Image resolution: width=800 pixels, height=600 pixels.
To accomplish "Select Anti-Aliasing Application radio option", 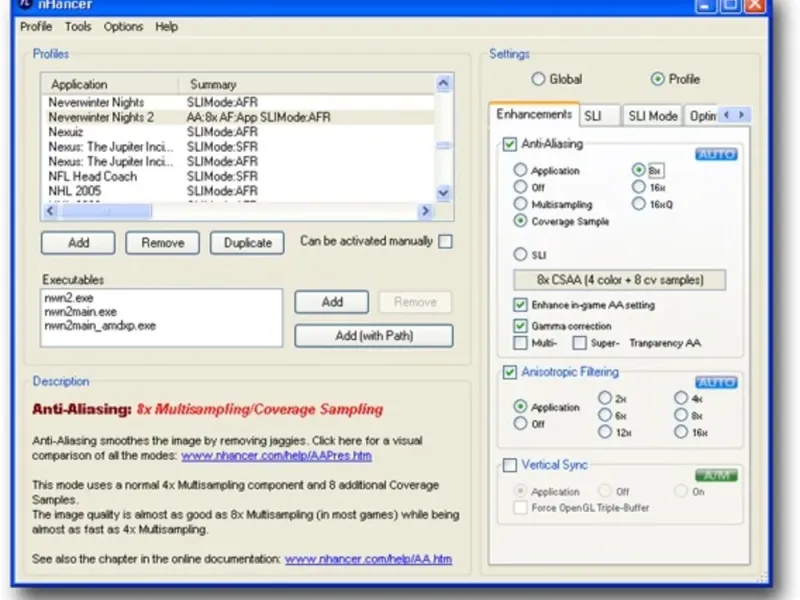I will 520,169.
